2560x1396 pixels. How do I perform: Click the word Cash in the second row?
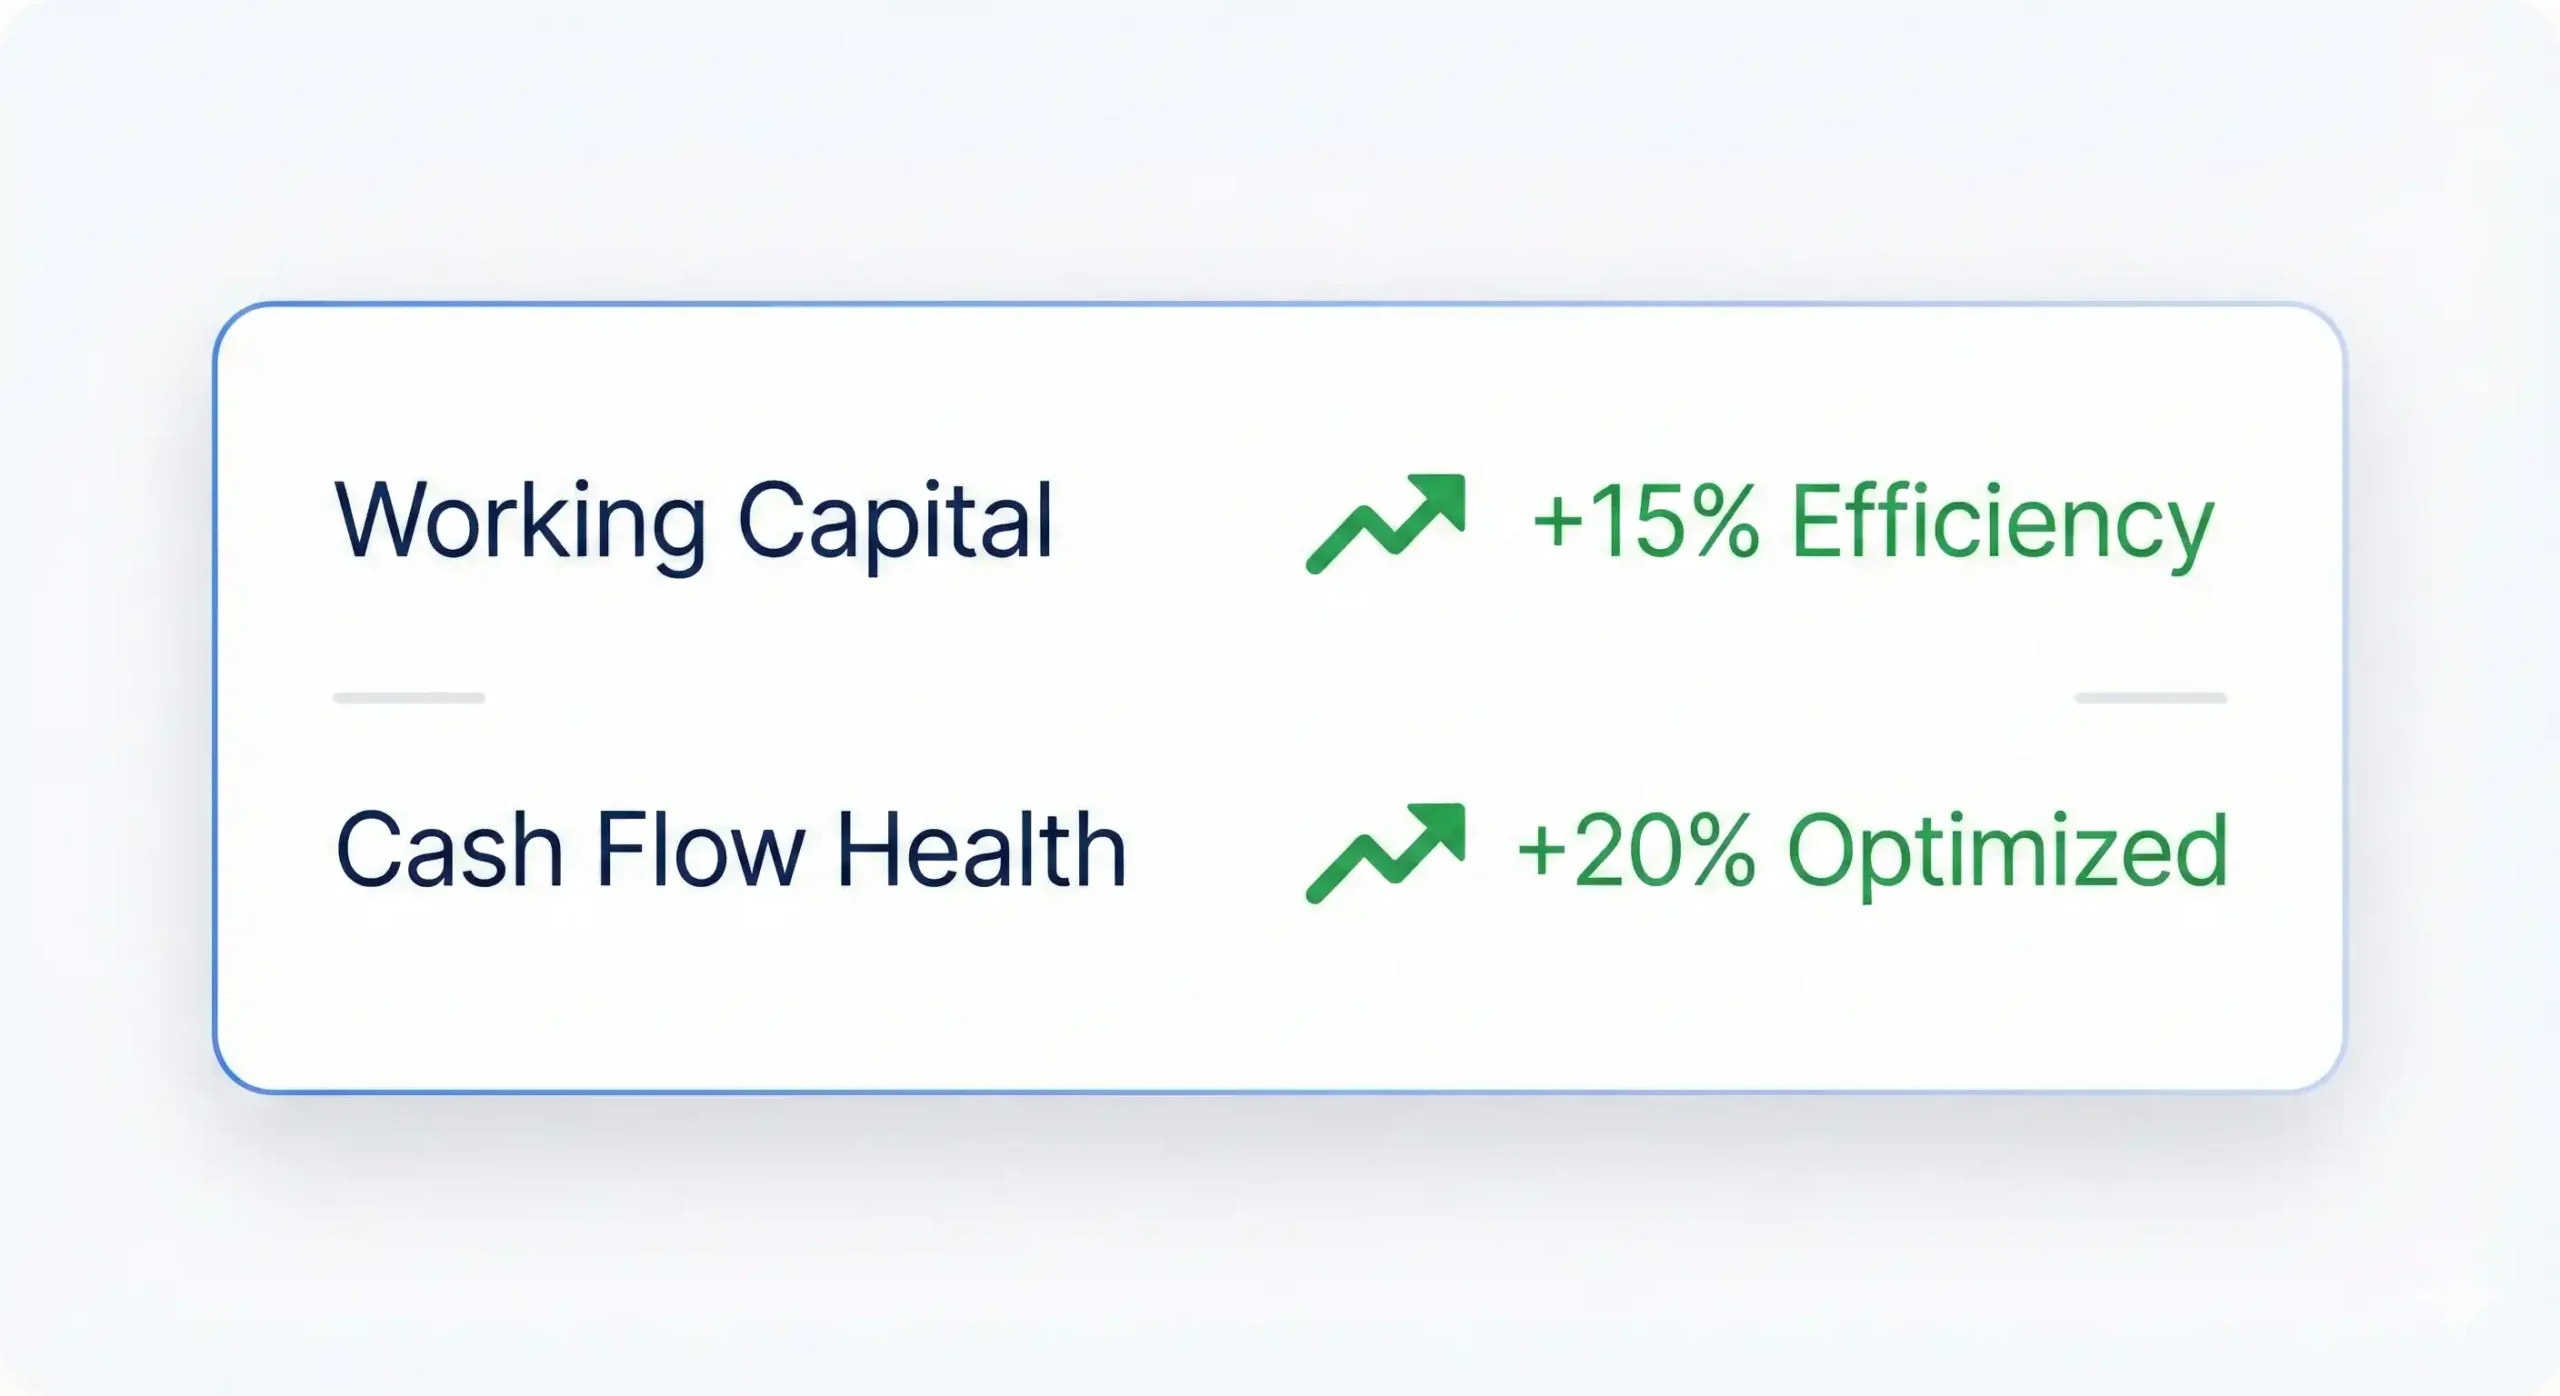pyautogui.click(x=449, y=851)
